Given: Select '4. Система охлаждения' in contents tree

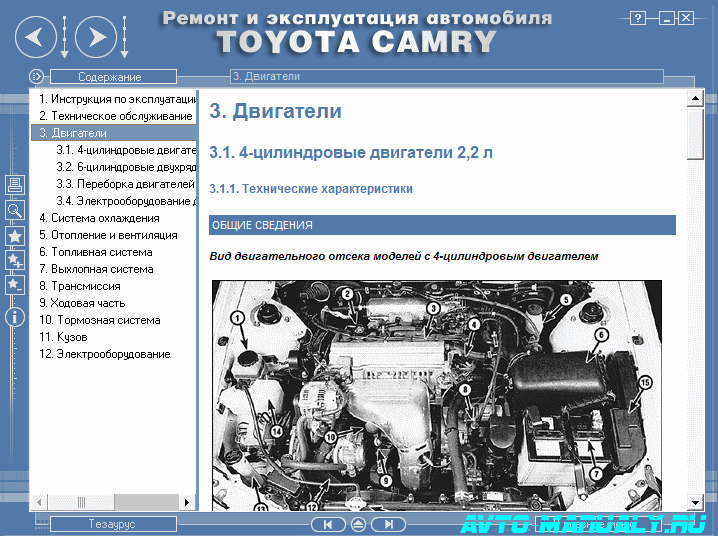Looking at the screenshot, I should point(99,218).
